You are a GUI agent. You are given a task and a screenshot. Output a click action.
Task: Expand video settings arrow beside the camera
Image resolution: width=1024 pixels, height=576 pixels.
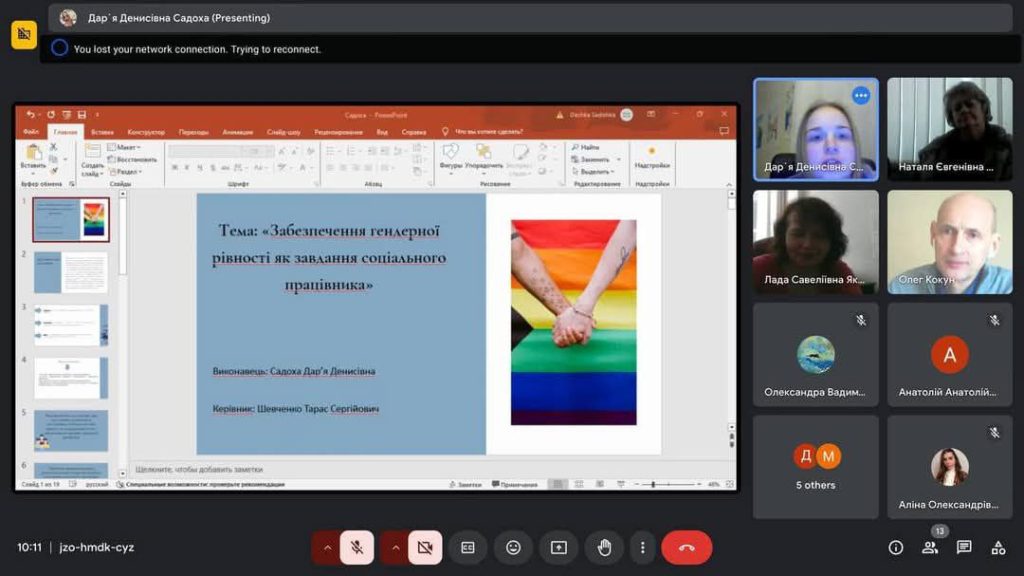[x=394, y=547]
